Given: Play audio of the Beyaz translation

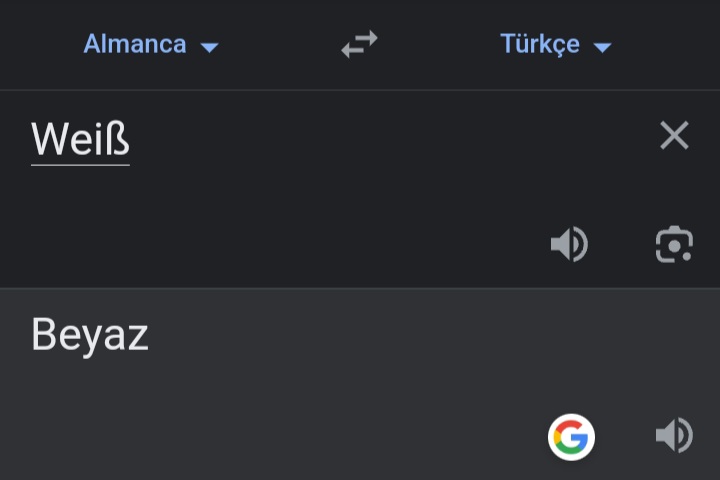Looking at the screenshot, I should [674, 436].
